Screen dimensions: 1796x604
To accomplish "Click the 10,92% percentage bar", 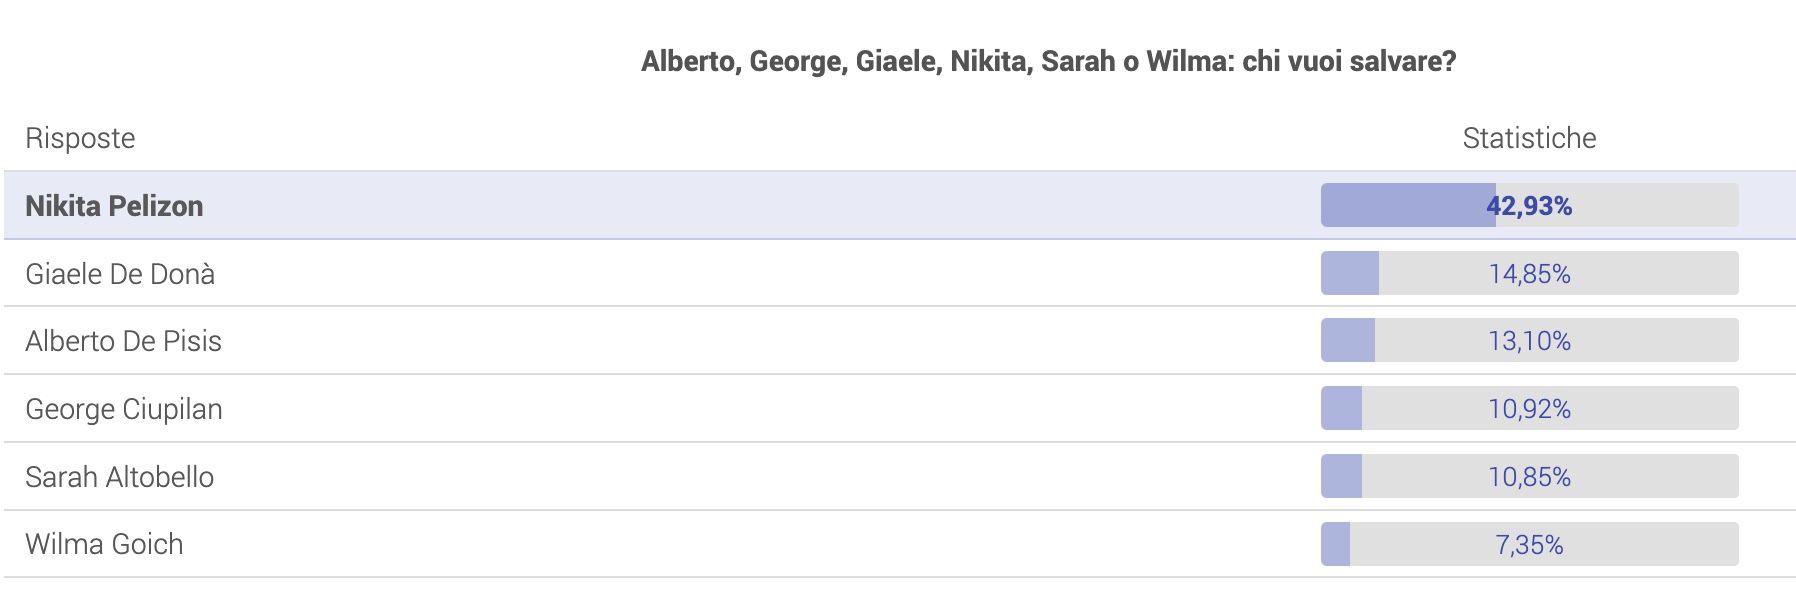I will [x=1529, y=408].
